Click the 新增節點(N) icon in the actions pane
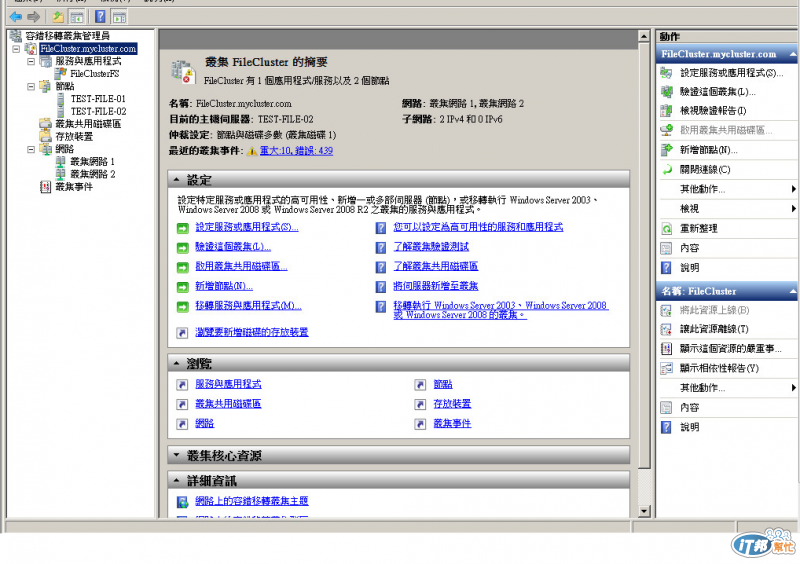 (x=666, y=150)
